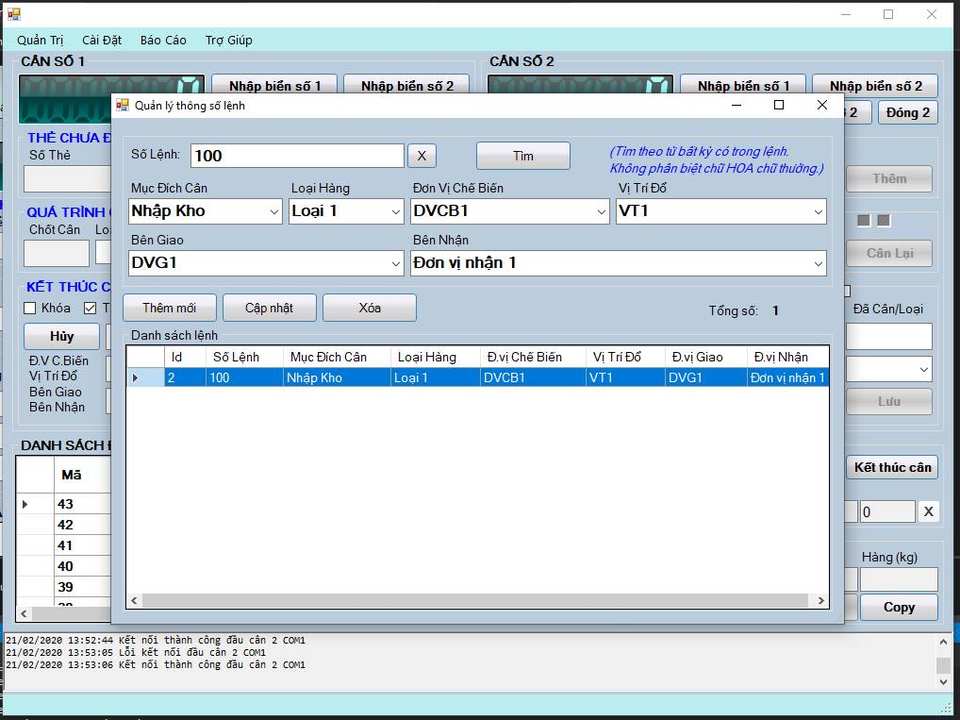Click the main window app icon
The width and height of the screenshot is (960, 720).
point(14,14)
